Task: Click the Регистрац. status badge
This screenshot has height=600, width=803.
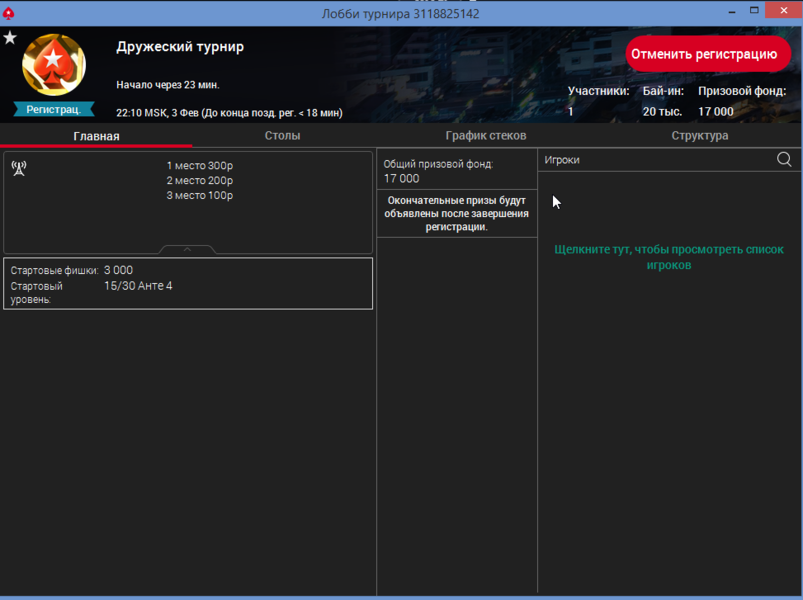Action: coord(54,110)
